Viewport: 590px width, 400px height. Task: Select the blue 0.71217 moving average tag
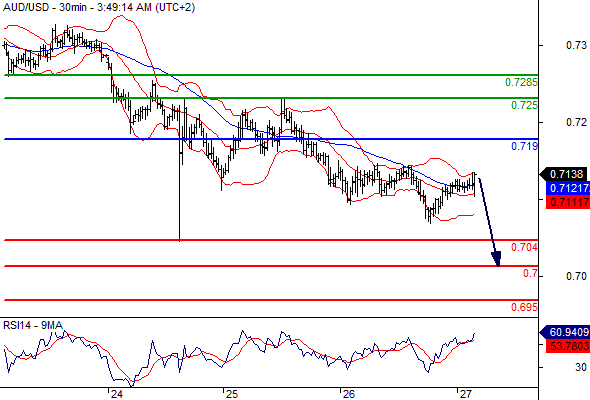click(567, 188)
